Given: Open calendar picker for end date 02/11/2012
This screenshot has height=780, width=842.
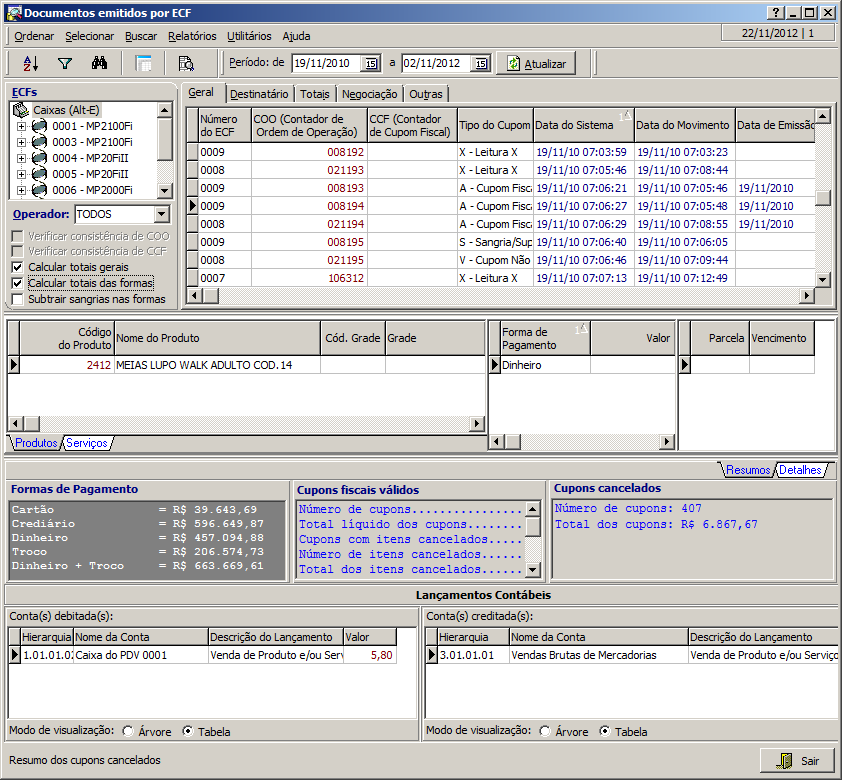Looking at the screenshot, I should click(x=481, y=63).
